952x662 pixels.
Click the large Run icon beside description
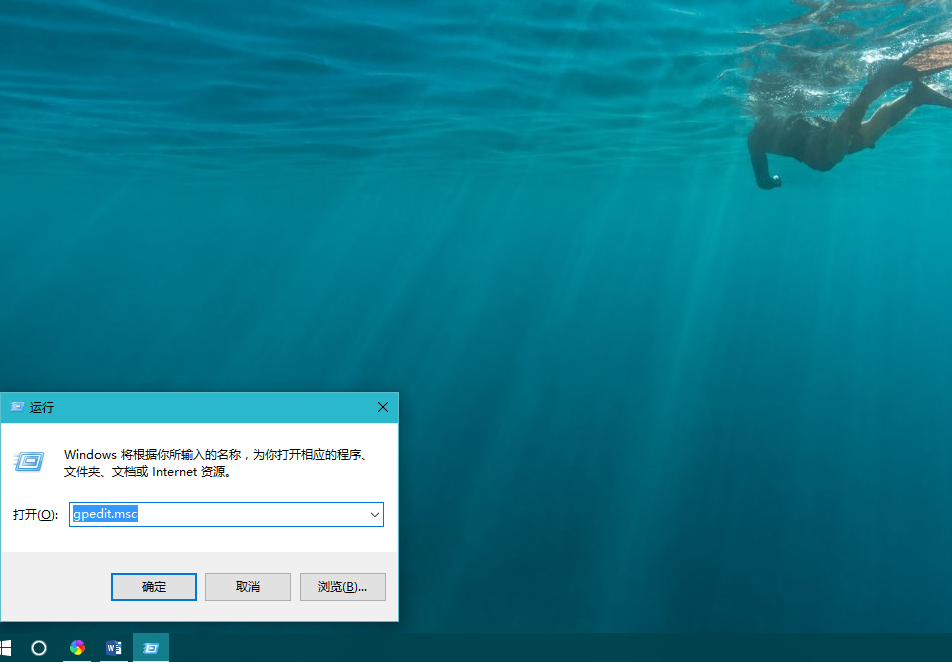[x=29, y=461]
